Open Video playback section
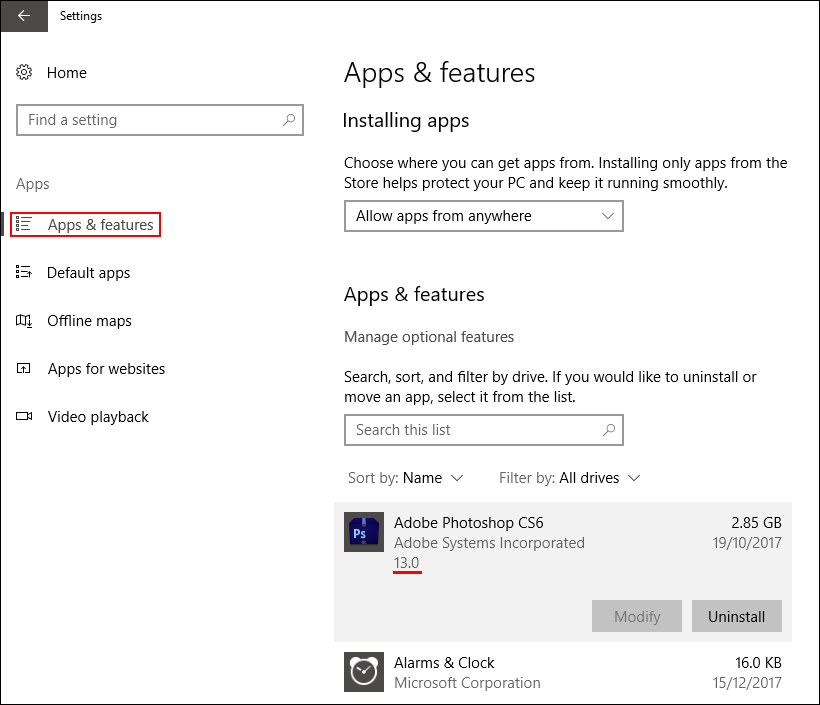Viewport: 820px width, 705px height. (x=98, y=417)
